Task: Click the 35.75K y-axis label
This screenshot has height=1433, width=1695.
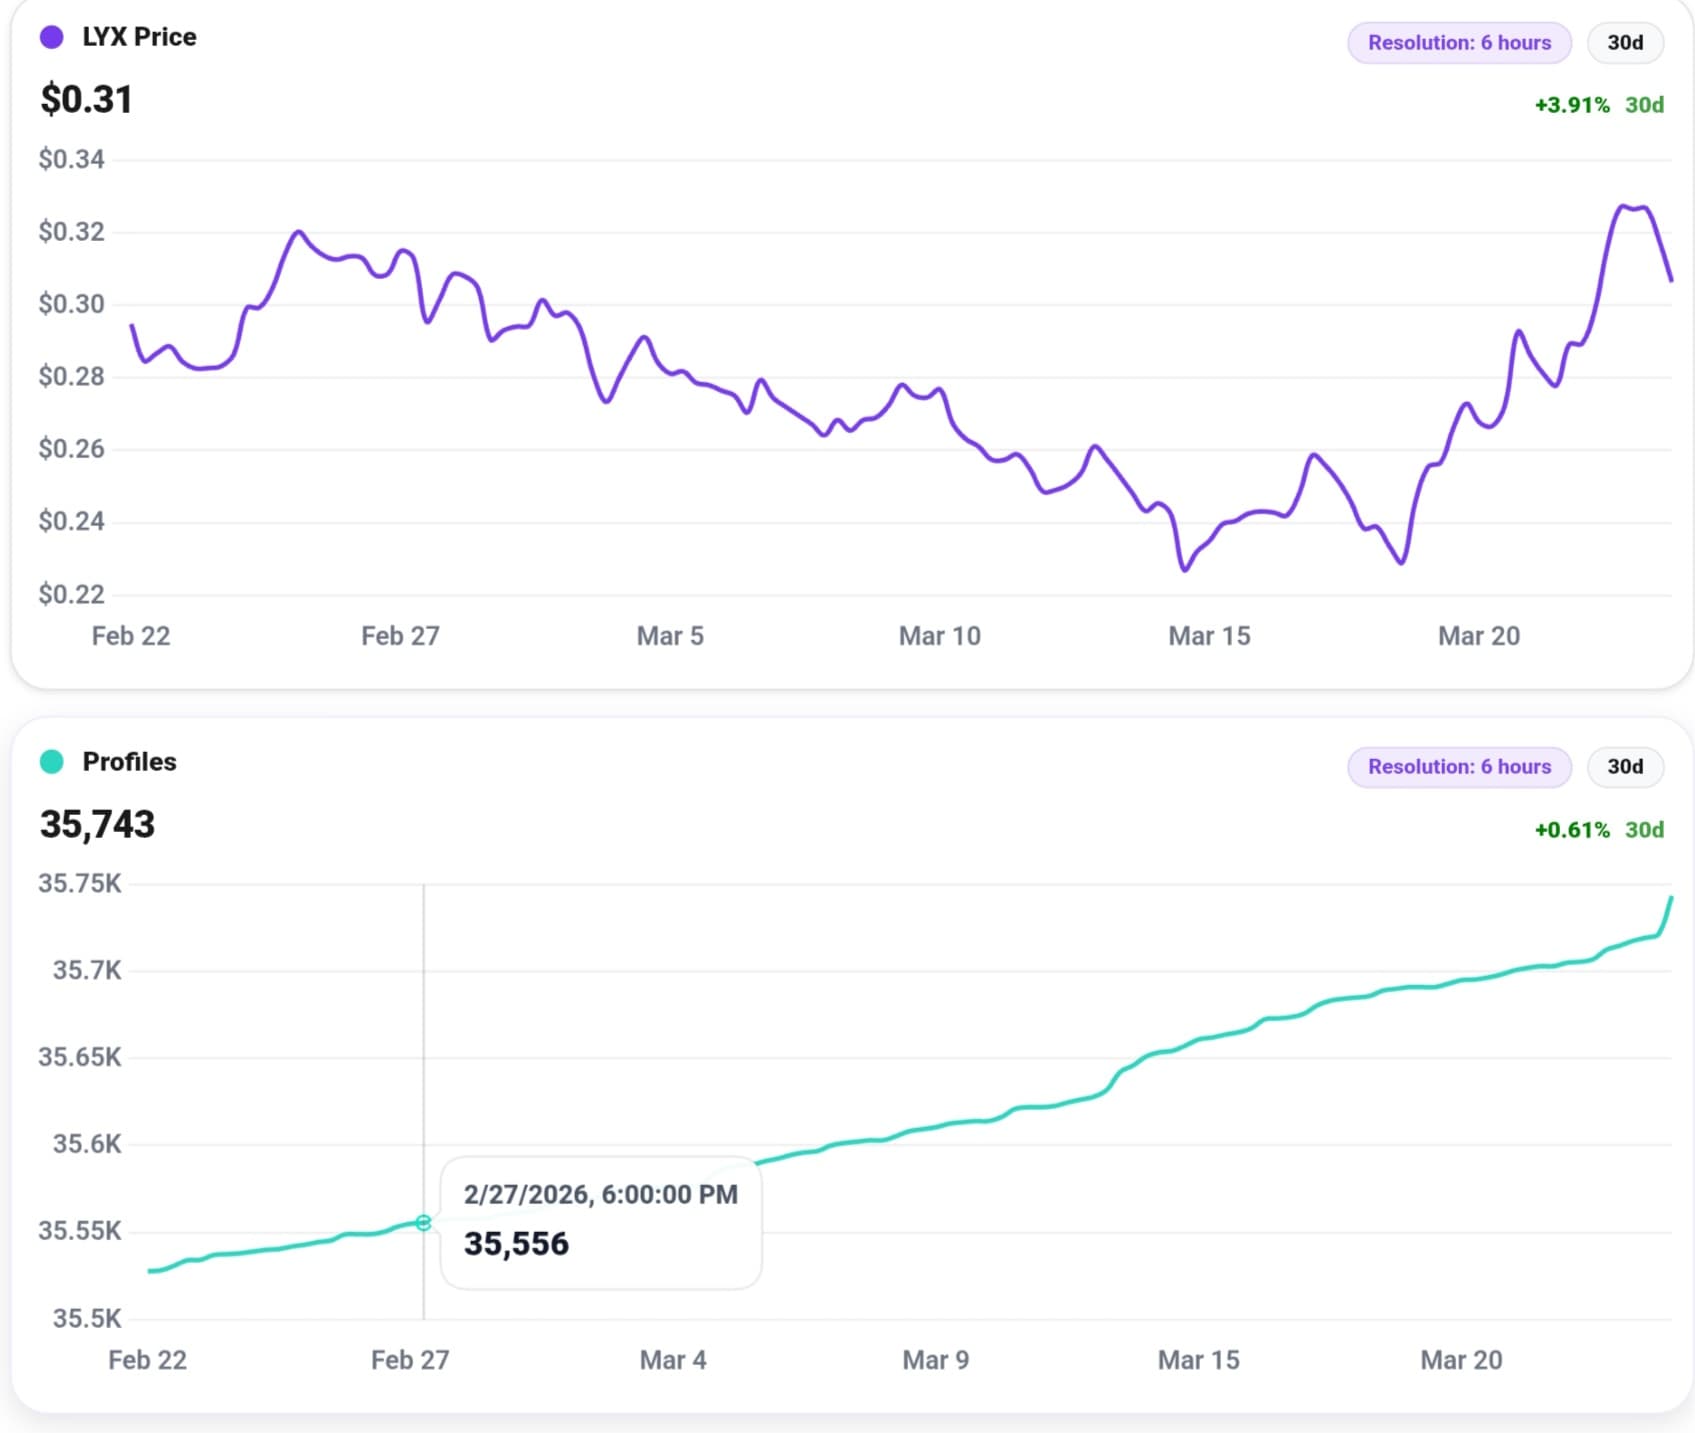Action: (79, 884)
